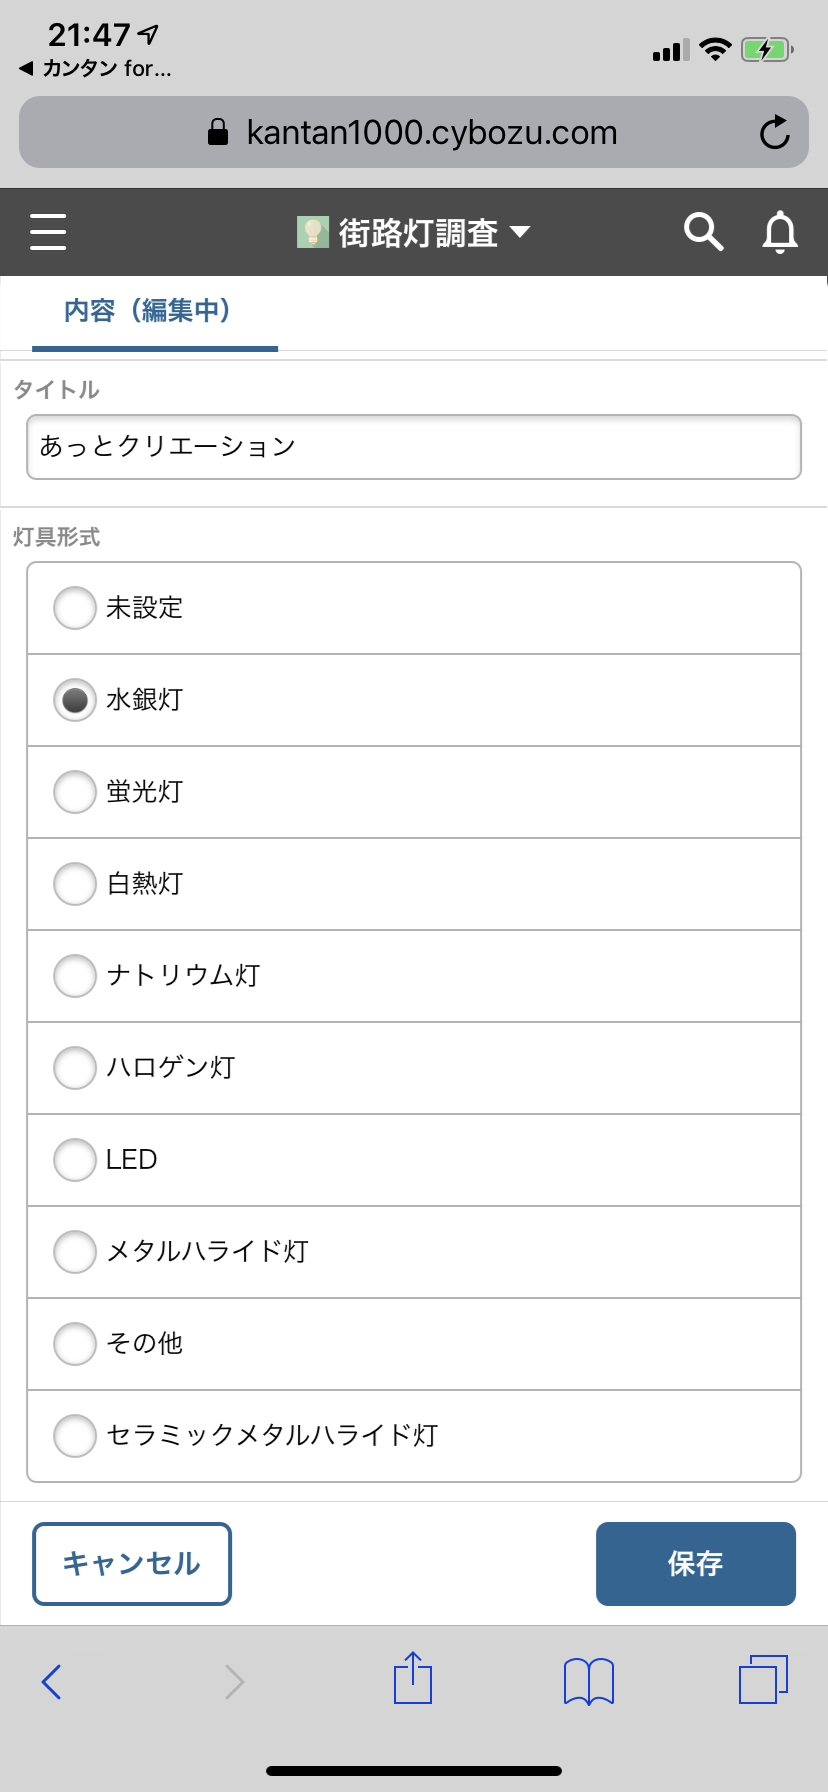The height and width of the screenshot is (1792, 828).
Task: Open the hamburger menu in header
Action: [x=48, y=232]
